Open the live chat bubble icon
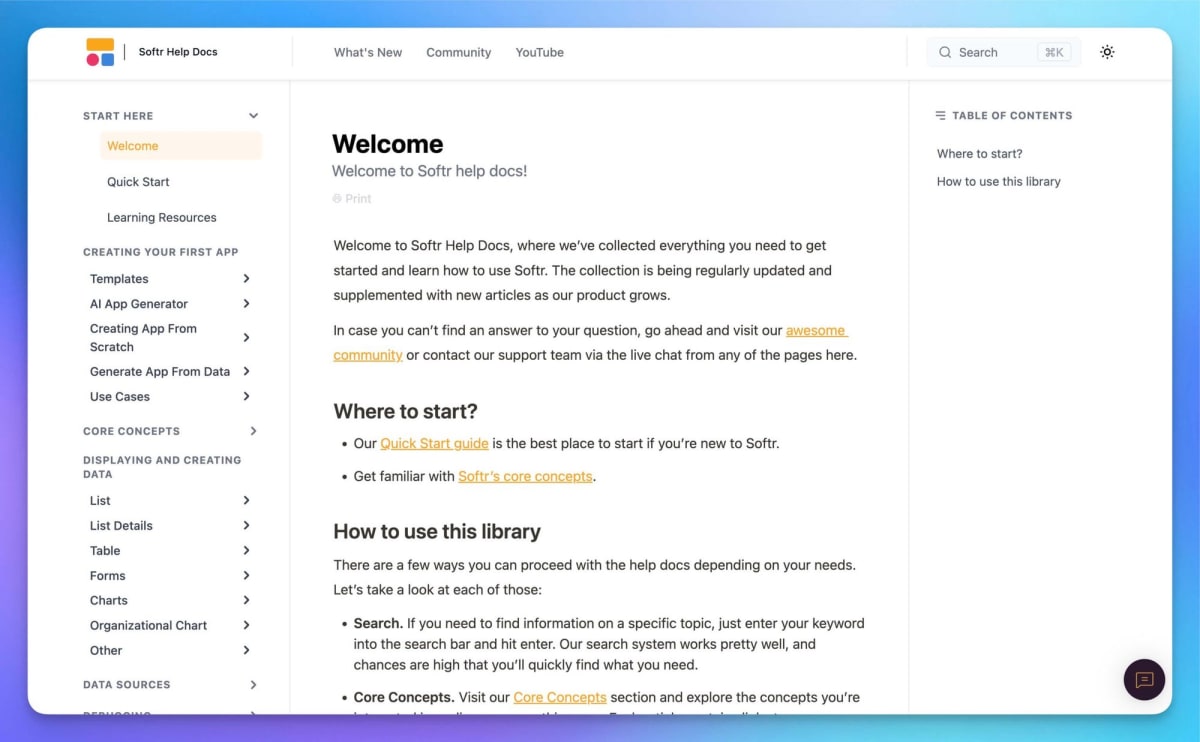Screen dimensions: 1200x742 coord(1144,680)
